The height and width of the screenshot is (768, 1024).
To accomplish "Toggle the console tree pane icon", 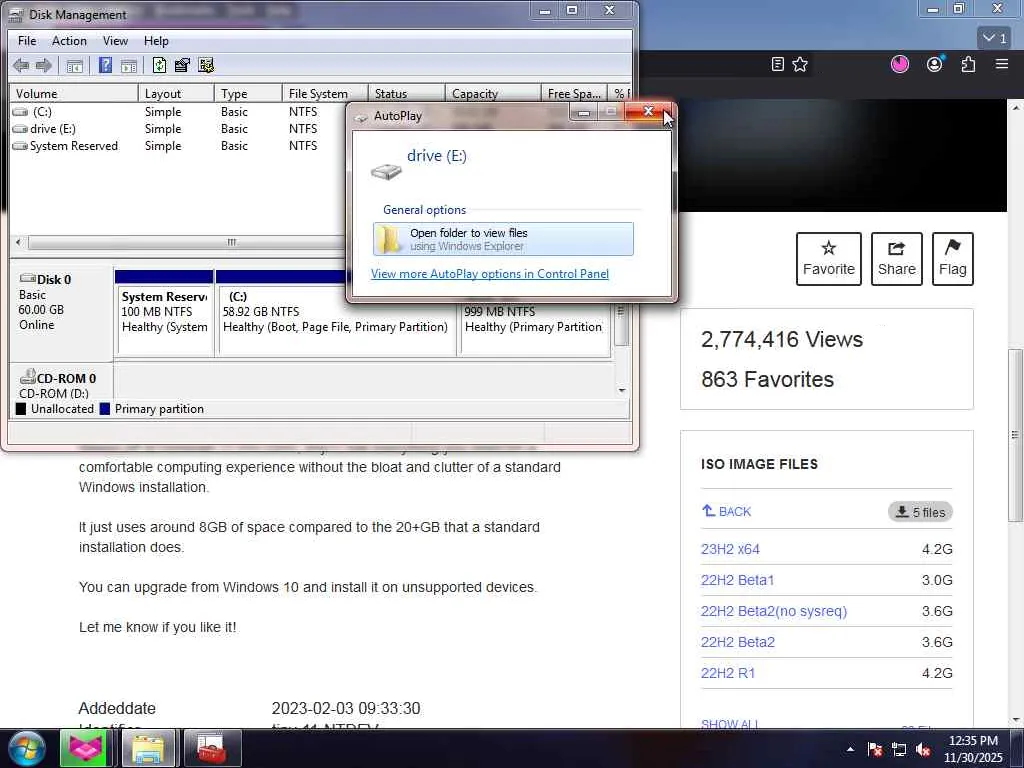I will coord(74,65).
